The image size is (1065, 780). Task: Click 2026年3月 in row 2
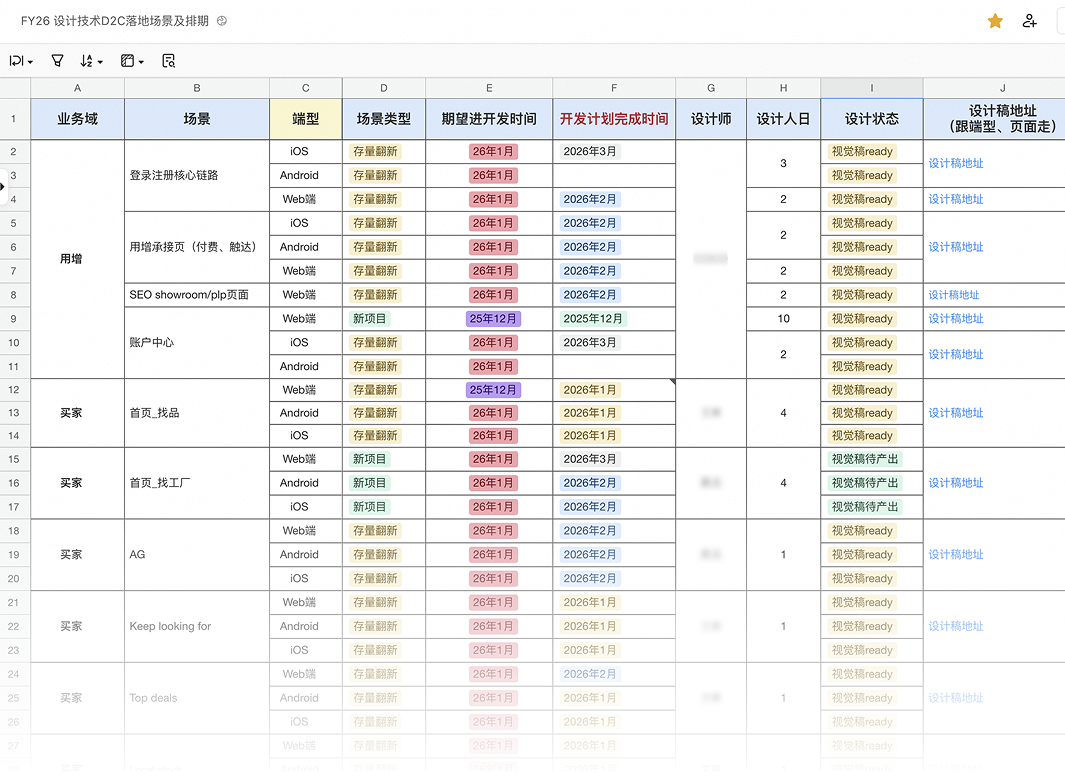(590, 152)
